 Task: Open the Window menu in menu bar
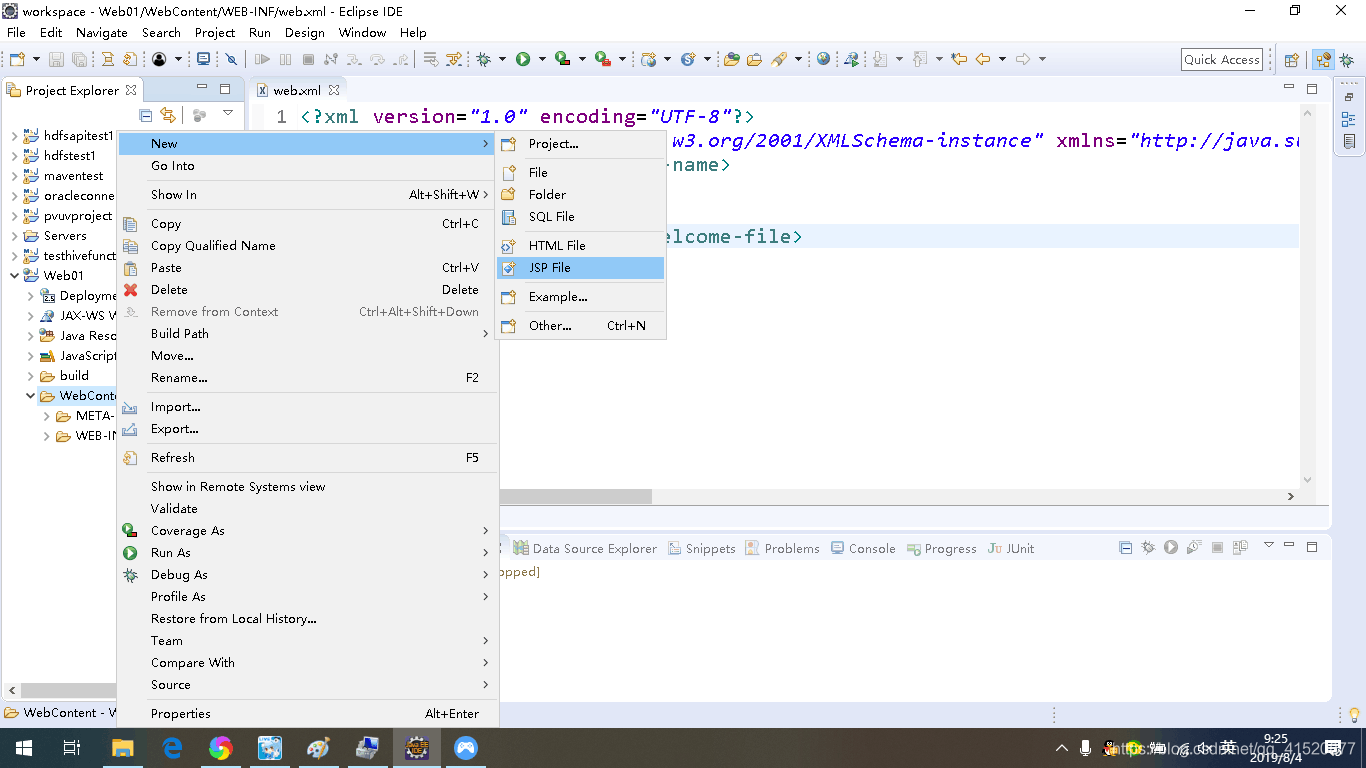click(362, 32)
